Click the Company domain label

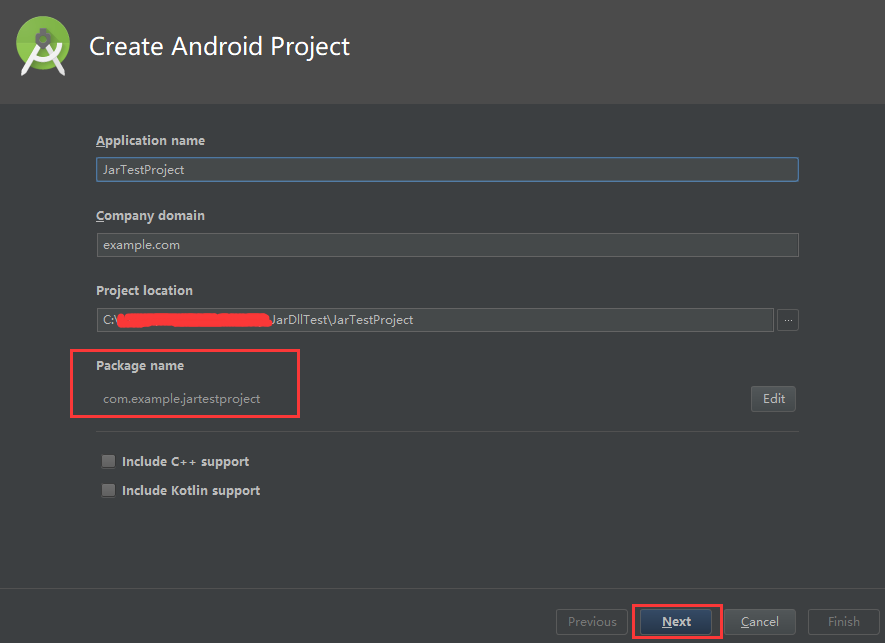tap(150, 216)
